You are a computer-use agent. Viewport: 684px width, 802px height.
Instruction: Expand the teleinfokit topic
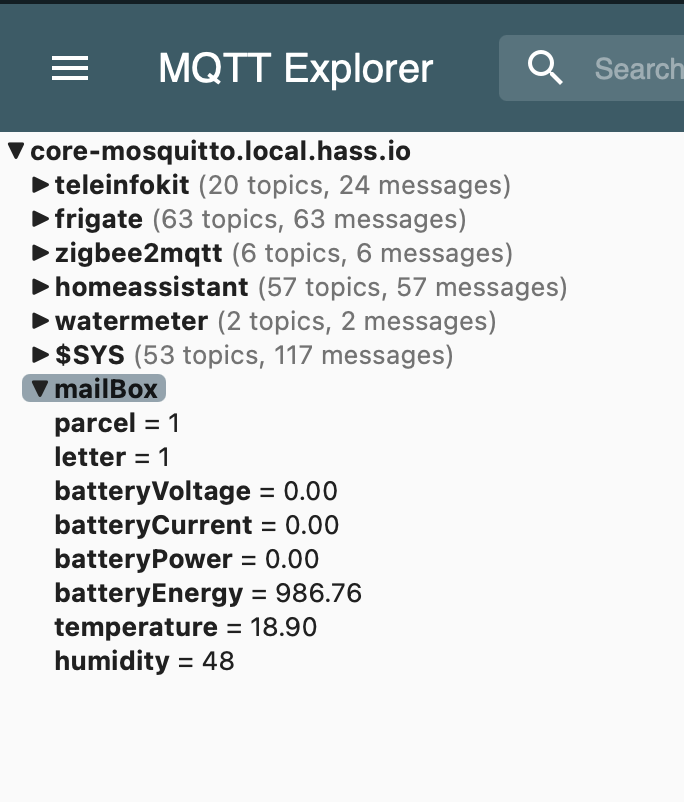coord(40,185)
